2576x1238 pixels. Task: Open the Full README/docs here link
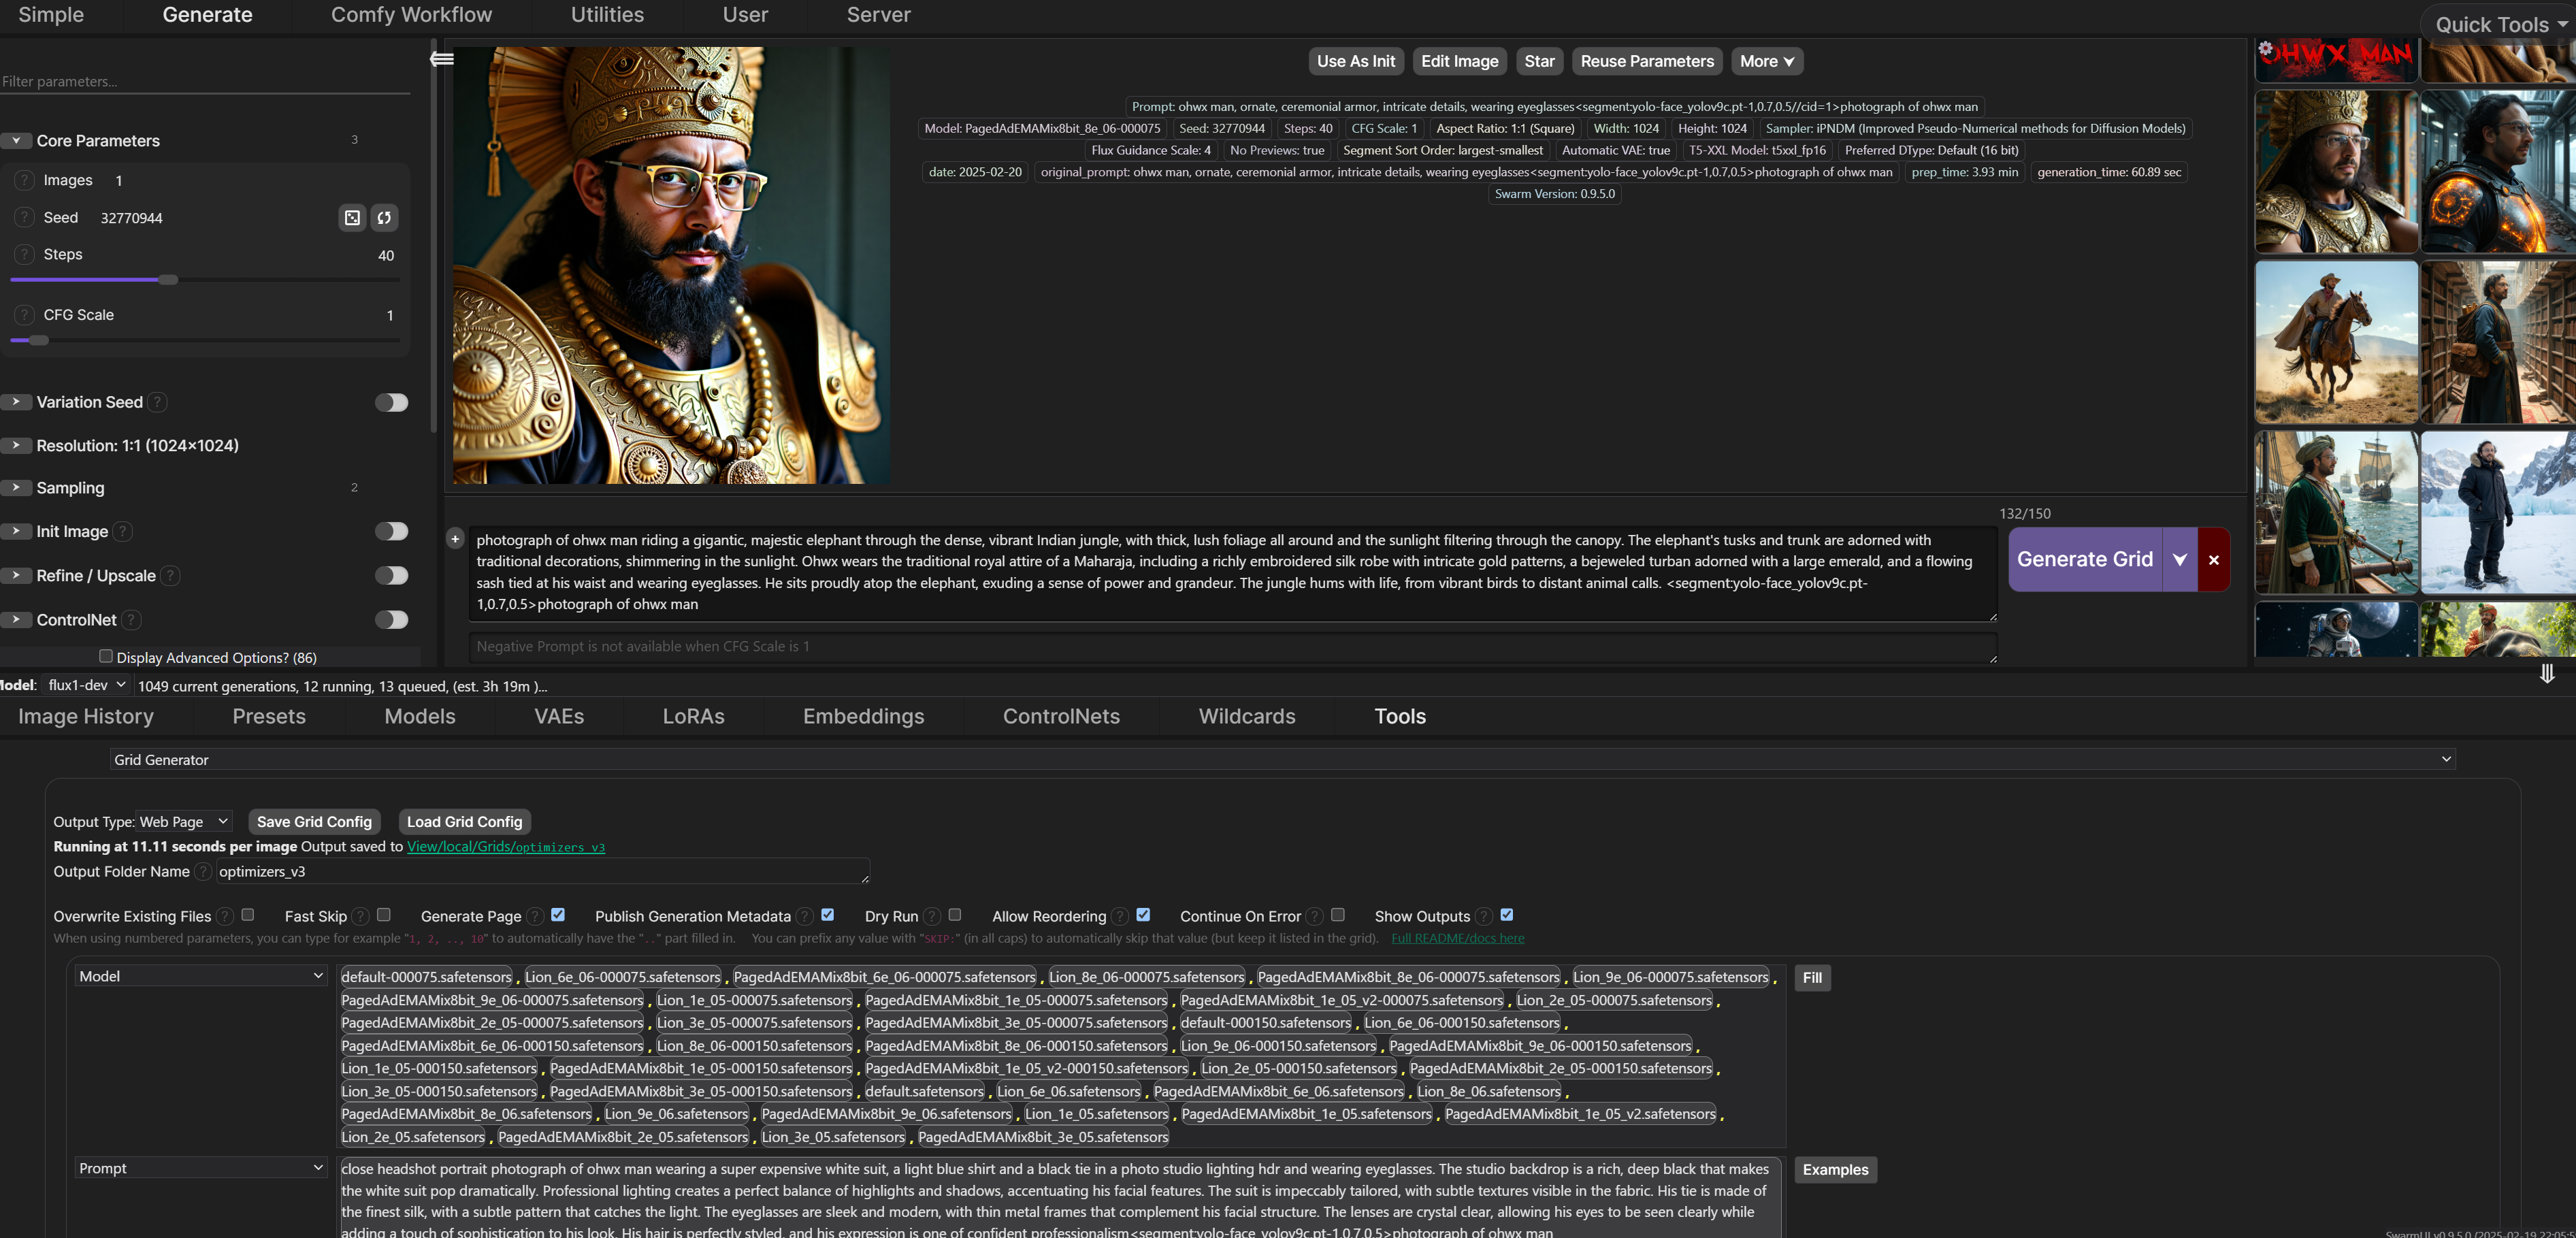[1457, 938]
